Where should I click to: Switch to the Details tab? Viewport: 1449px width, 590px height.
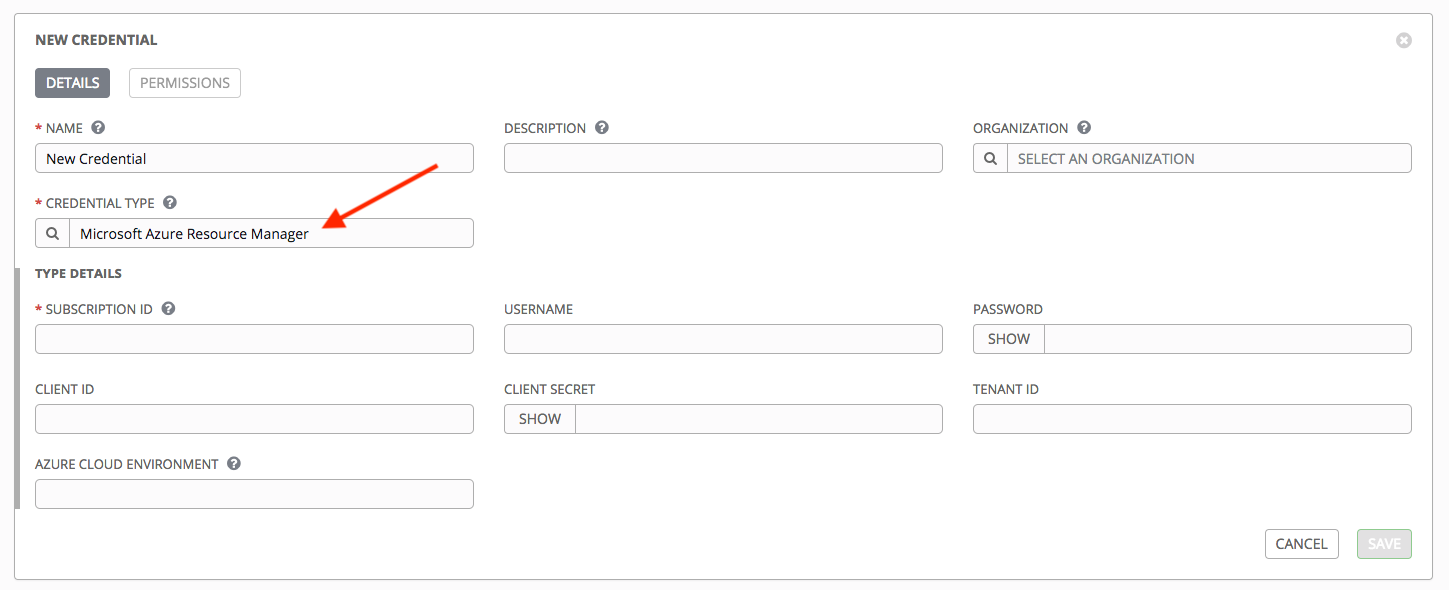(x=72, y=83)
